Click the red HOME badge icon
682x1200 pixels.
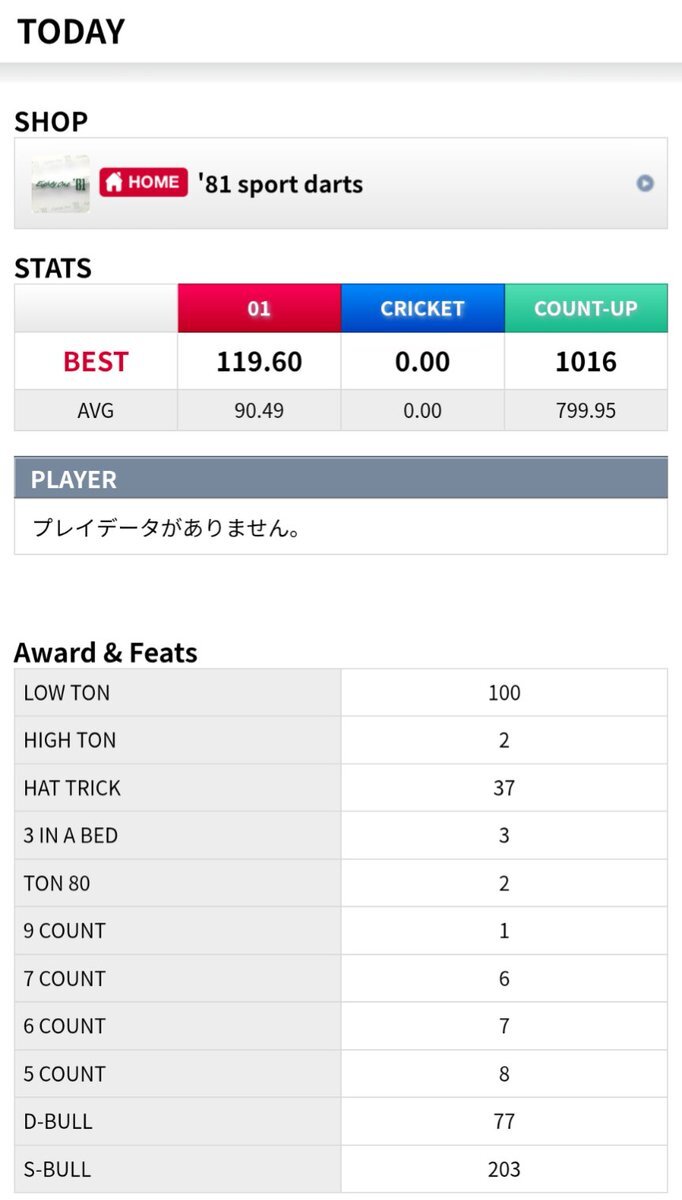click(144, 182)
